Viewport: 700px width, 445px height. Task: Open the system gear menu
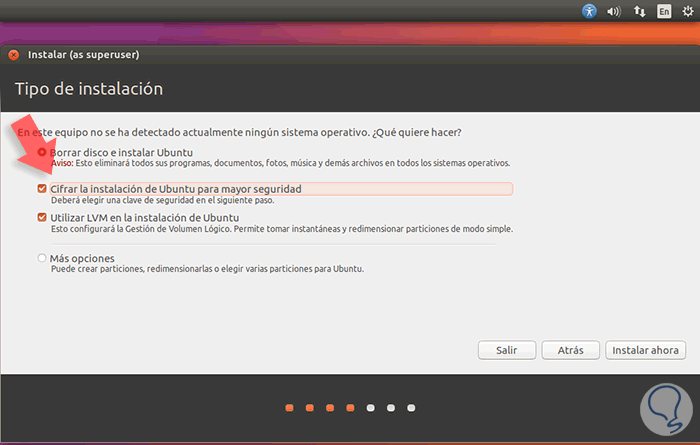click(x=688, y=11)
